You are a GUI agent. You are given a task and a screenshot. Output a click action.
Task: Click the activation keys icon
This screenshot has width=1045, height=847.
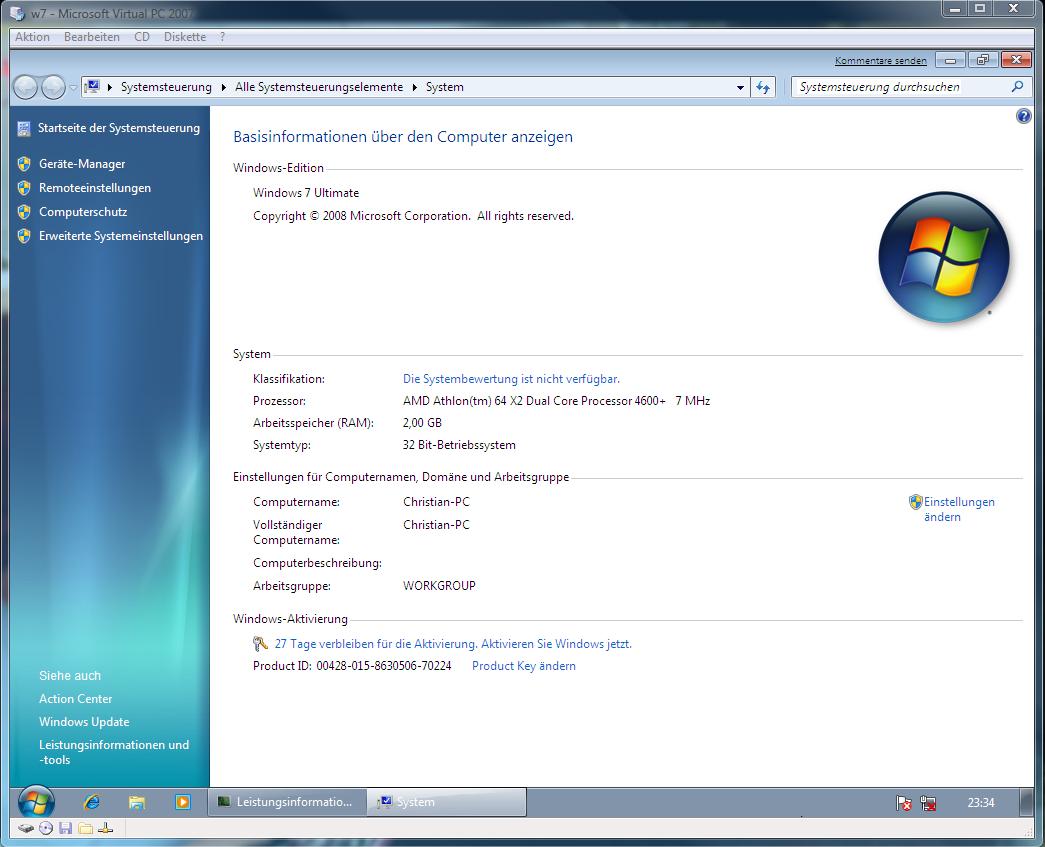coord(260,644)
